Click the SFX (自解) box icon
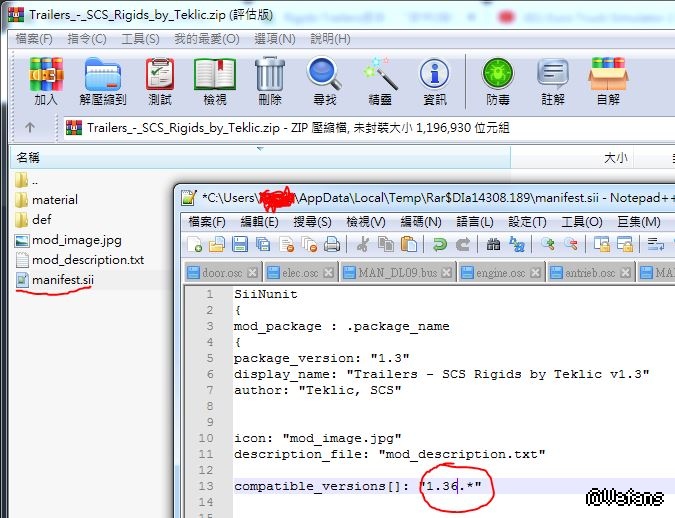675x518 pixels. [x=608, y=81]
